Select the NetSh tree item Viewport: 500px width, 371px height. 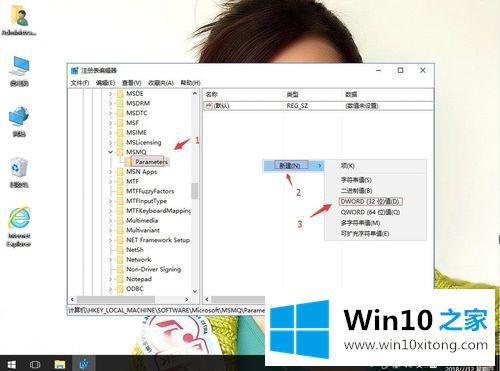(135, 250)
